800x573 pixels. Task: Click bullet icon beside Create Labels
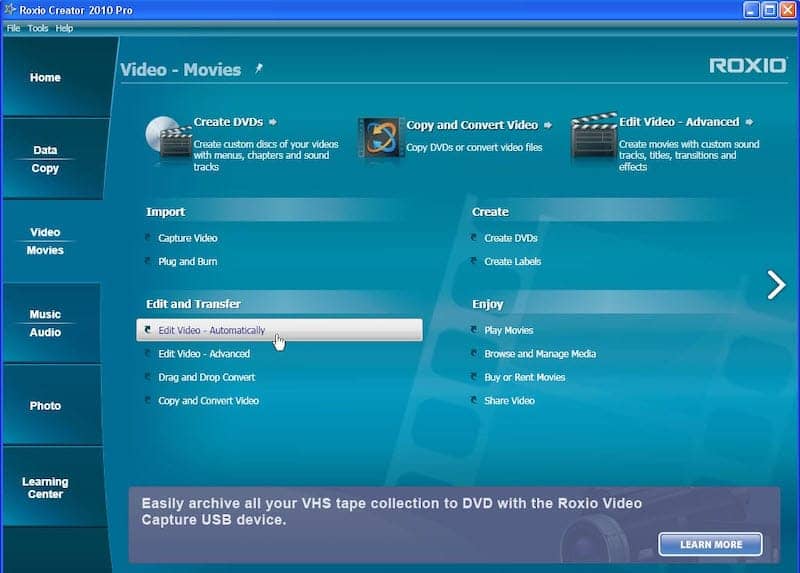coord(474,261)
